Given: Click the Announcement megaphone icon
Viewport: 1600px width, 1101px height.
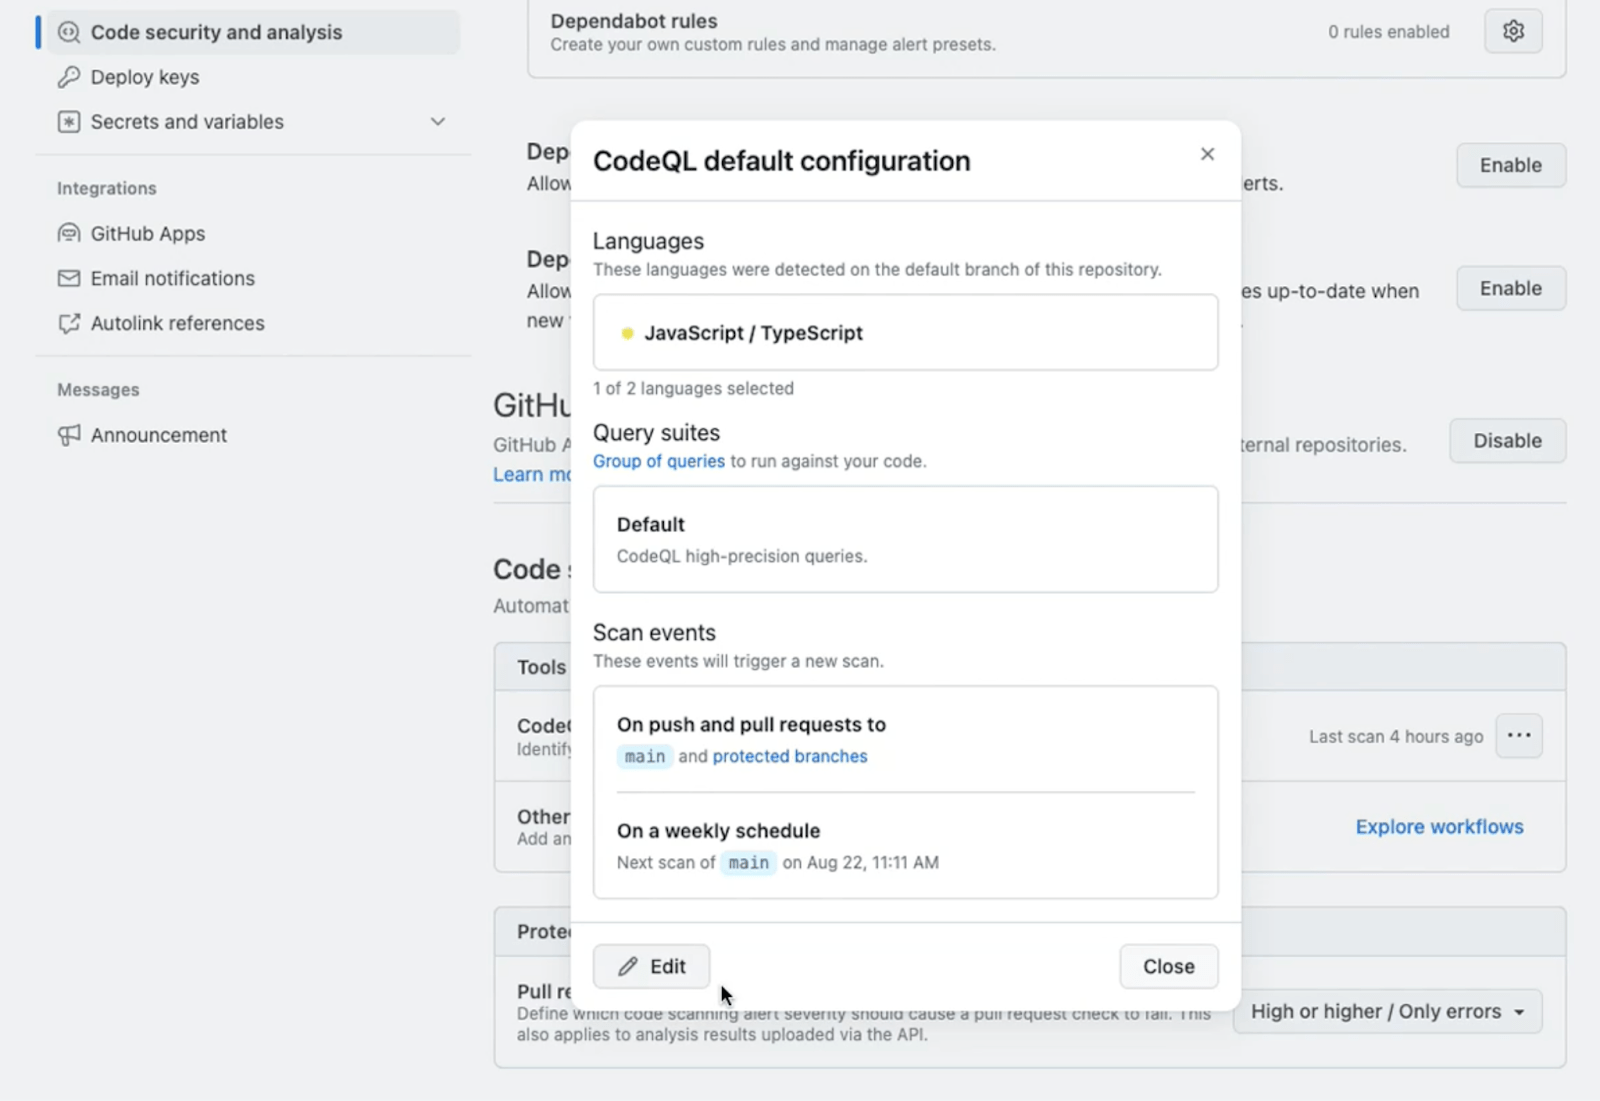Looking at the screenshot, I should (68, 434).
